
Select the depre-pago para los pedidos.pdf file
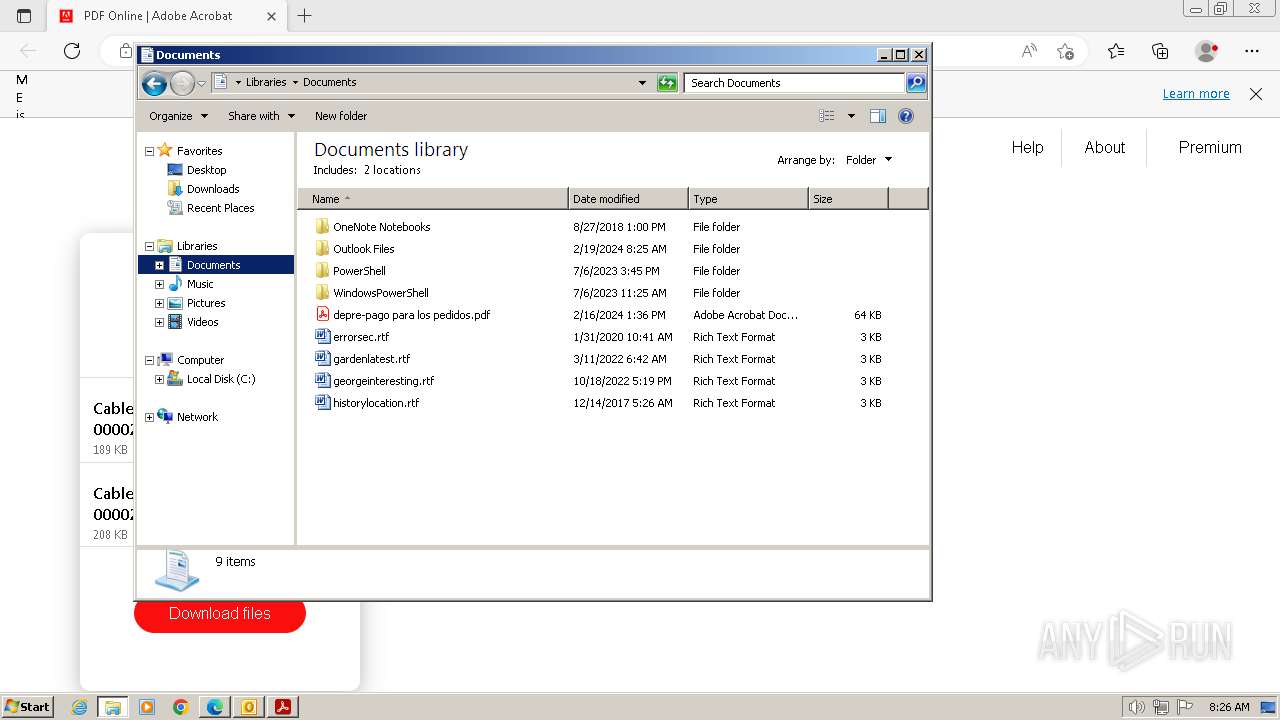pyautogui.click(x=411, y=315)
